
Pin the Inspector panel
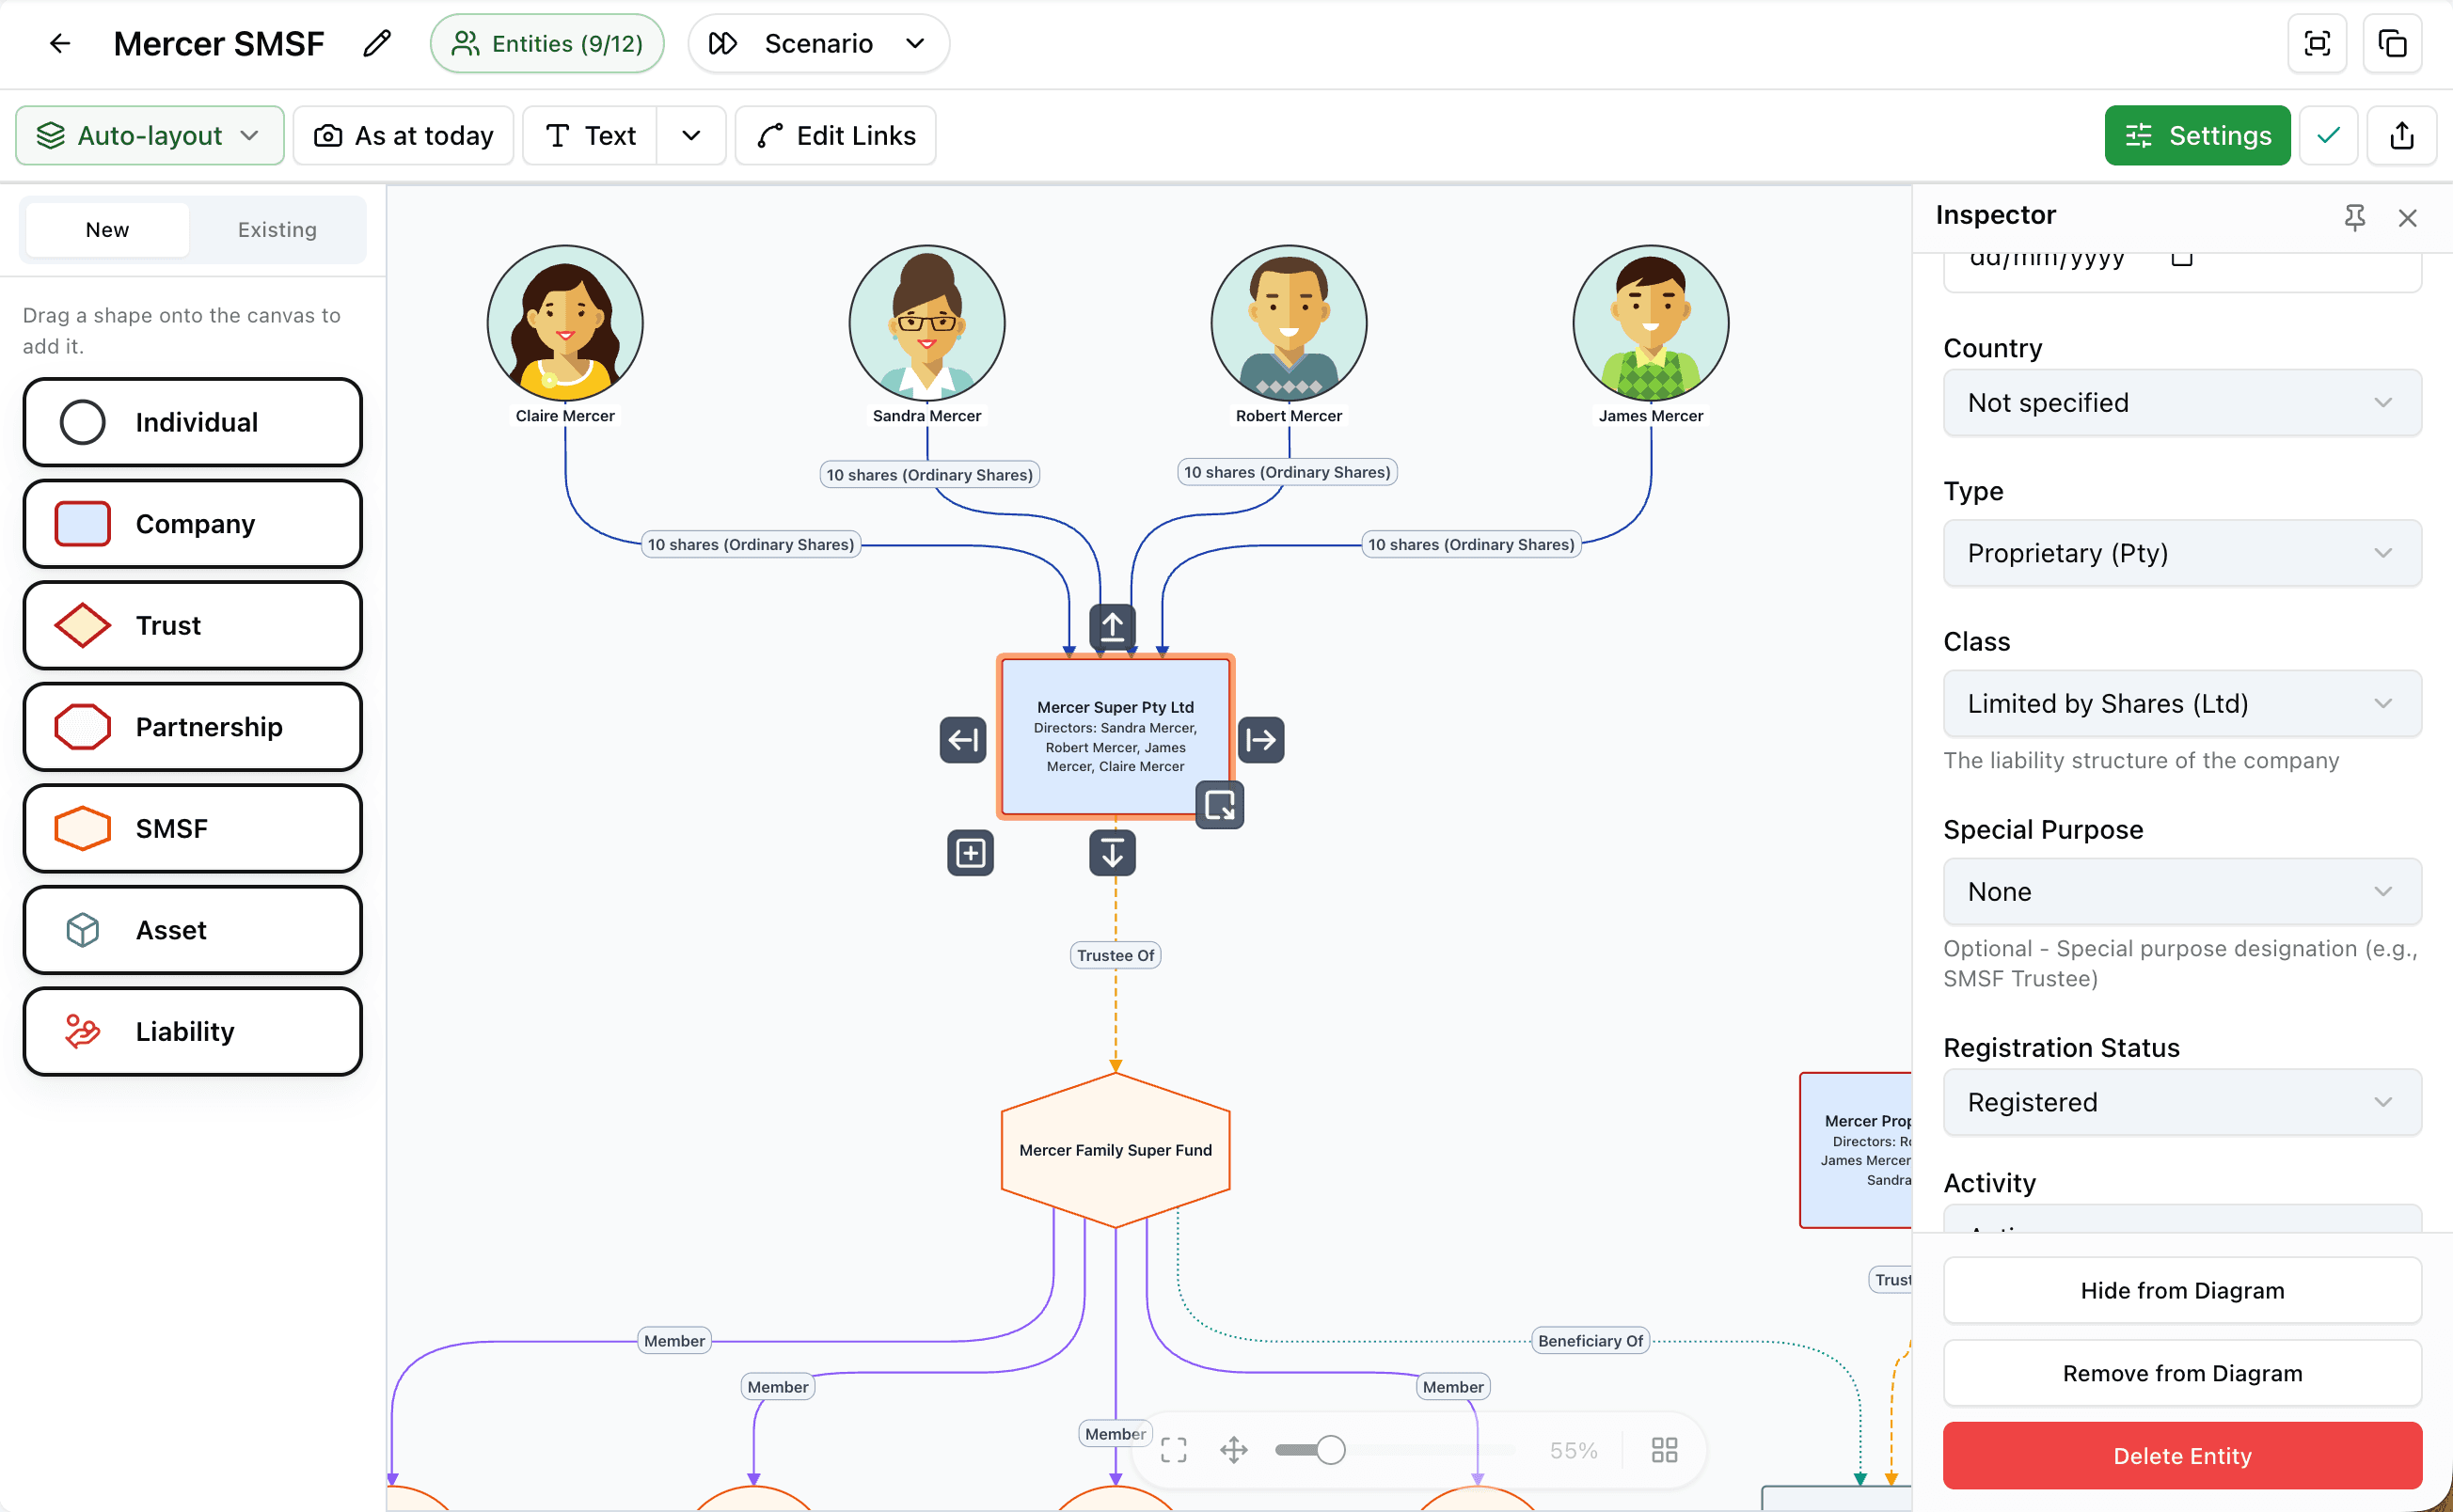[2354, 216]
